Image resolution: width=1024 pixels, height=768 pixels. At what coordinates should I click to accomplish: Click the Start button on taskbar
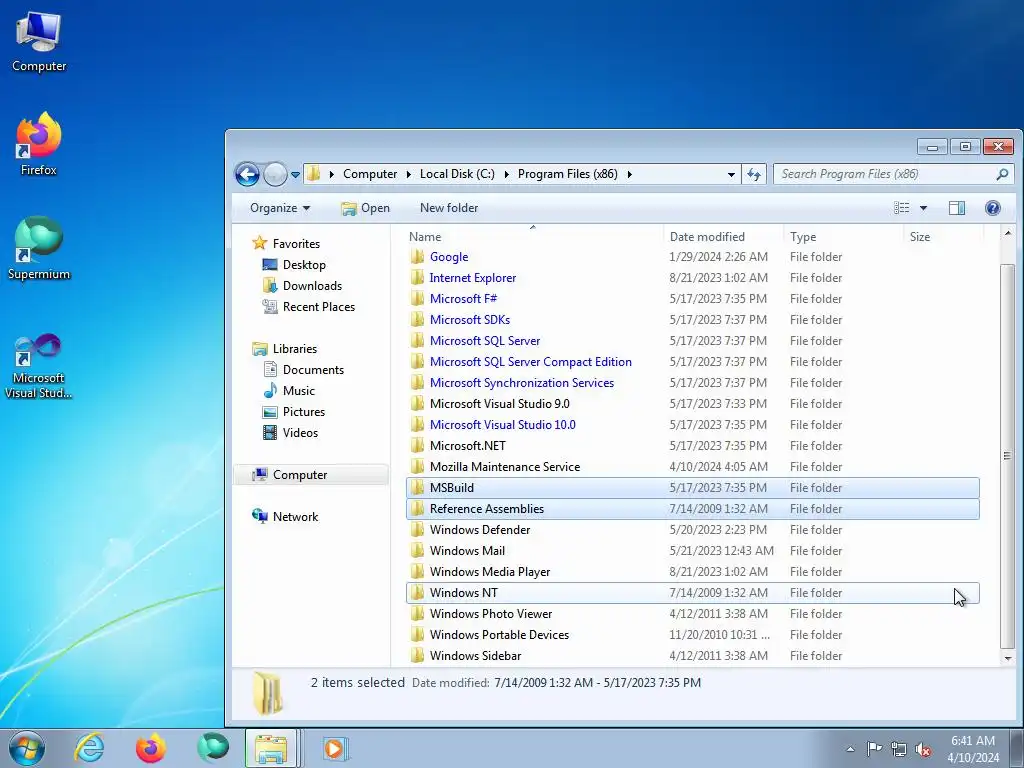point(27,748)
